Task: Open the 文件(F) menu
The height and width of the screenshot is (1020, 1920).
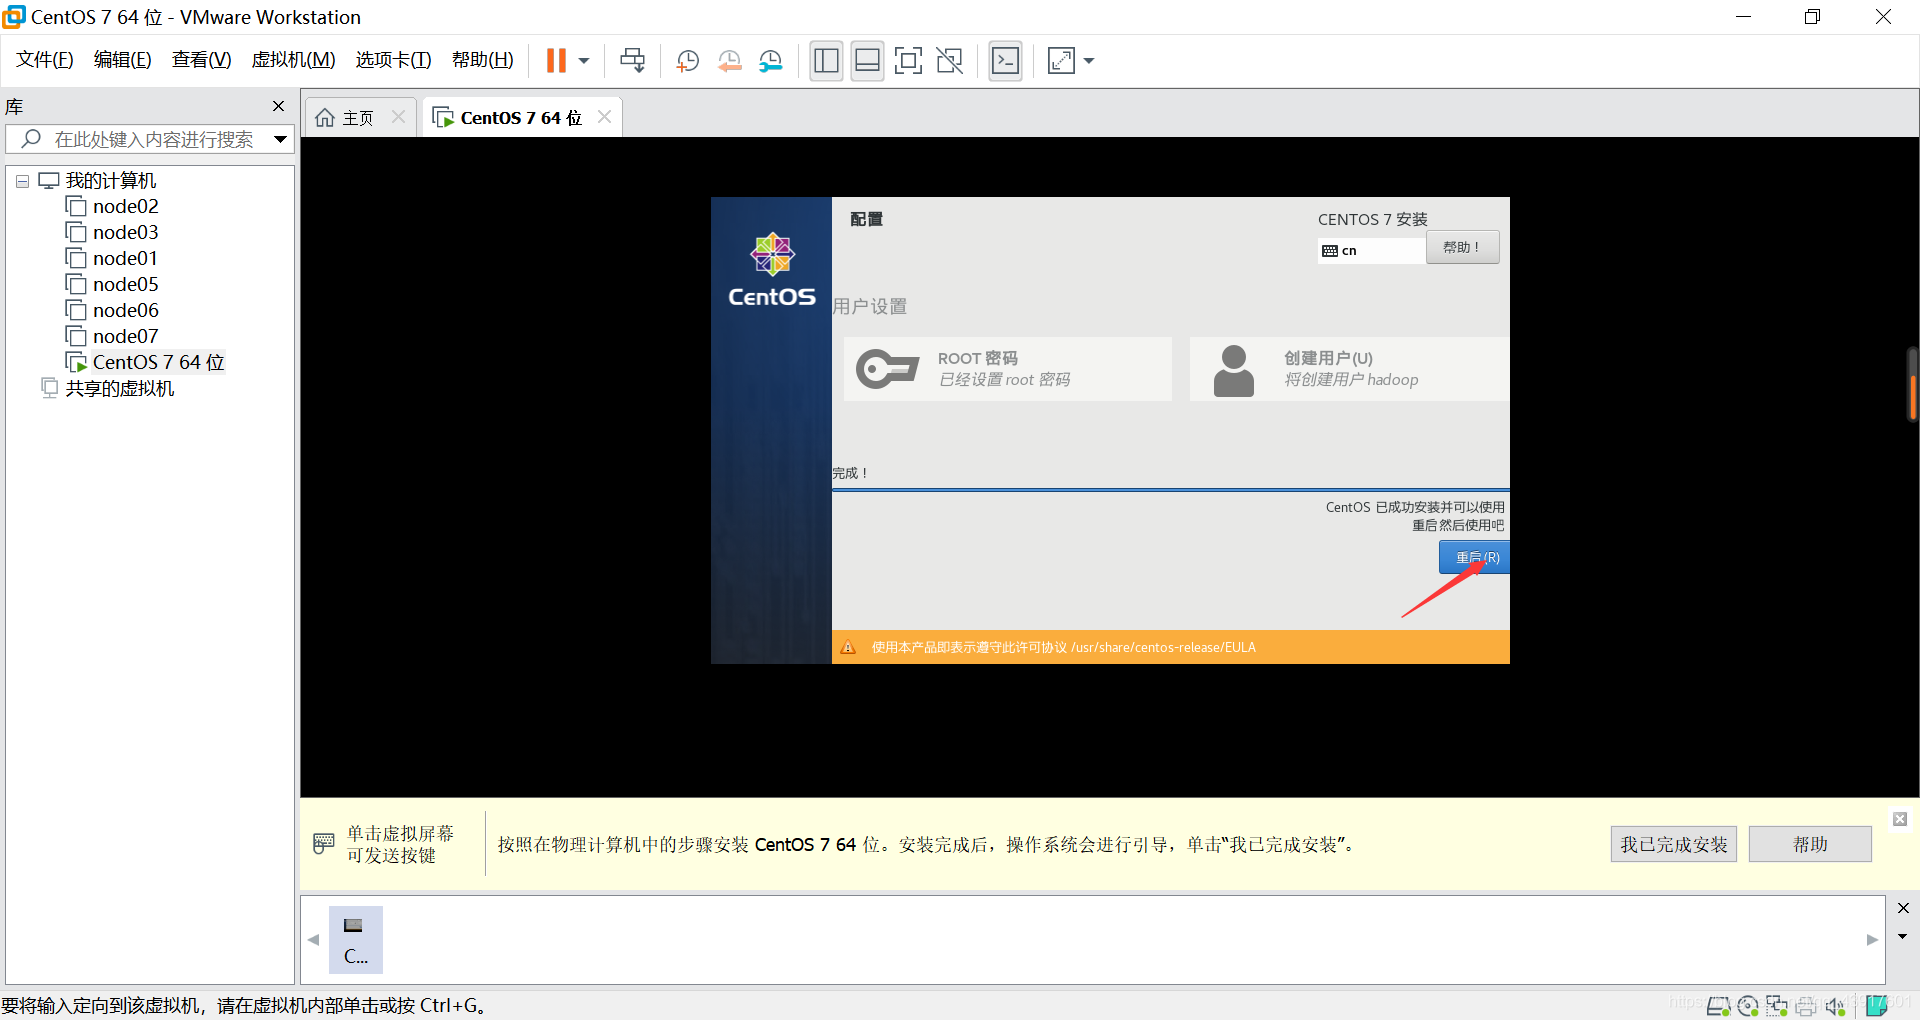Action: [x=45, y=60]
